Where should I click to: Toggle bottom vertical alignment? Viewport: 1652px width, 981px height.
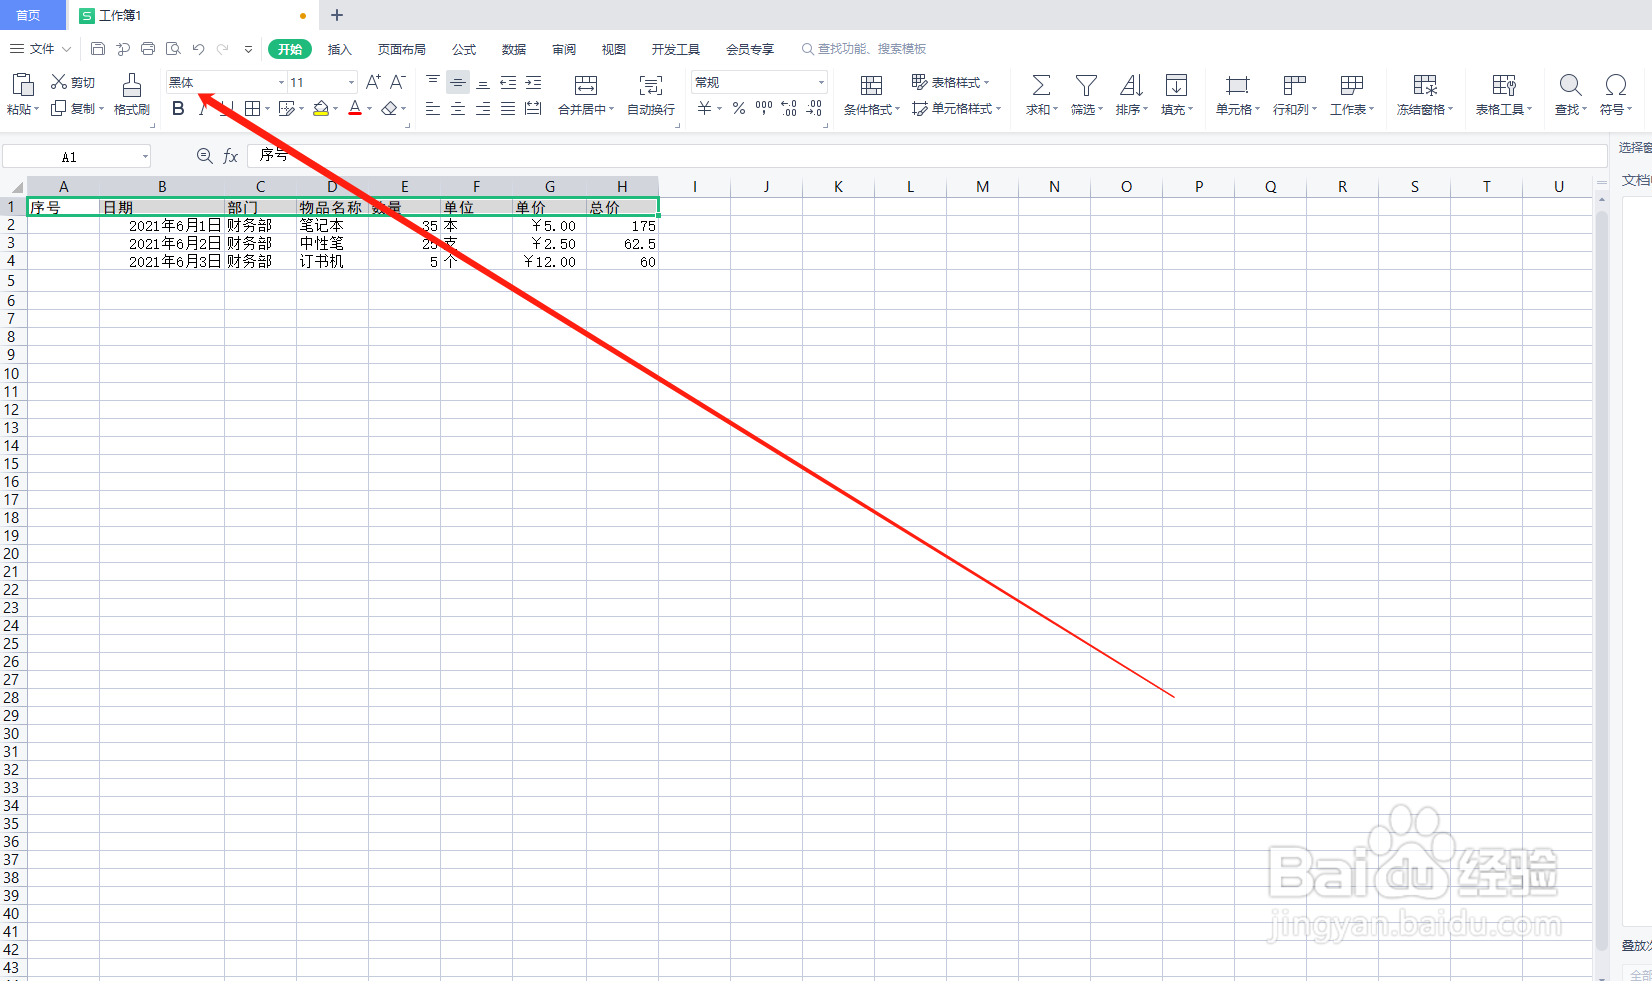(x=483, y=82)
